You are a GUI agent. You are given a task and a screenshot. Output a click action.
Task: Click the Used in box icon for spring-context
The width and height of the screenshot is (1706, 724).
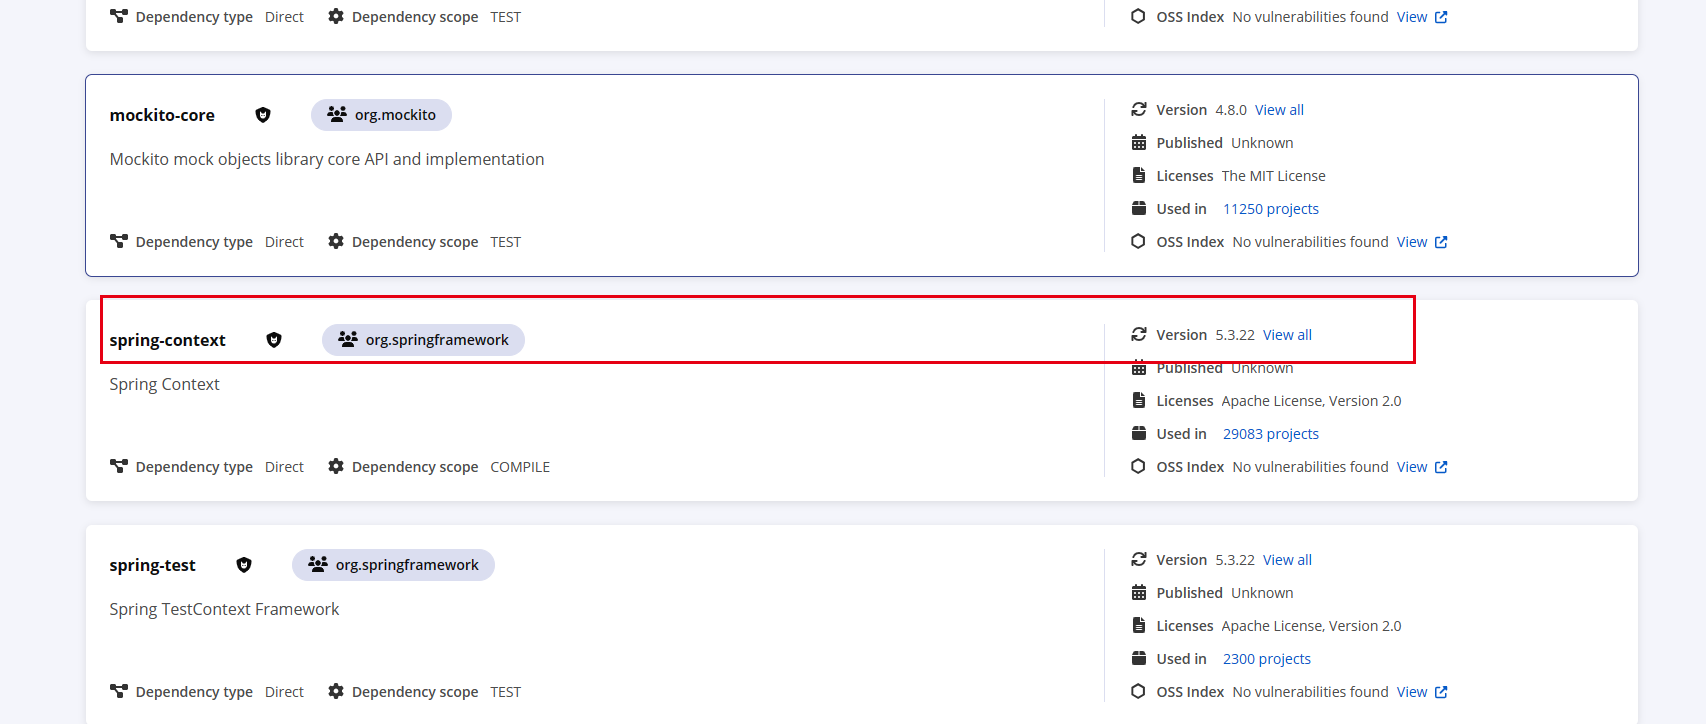tap(1138, 433)
